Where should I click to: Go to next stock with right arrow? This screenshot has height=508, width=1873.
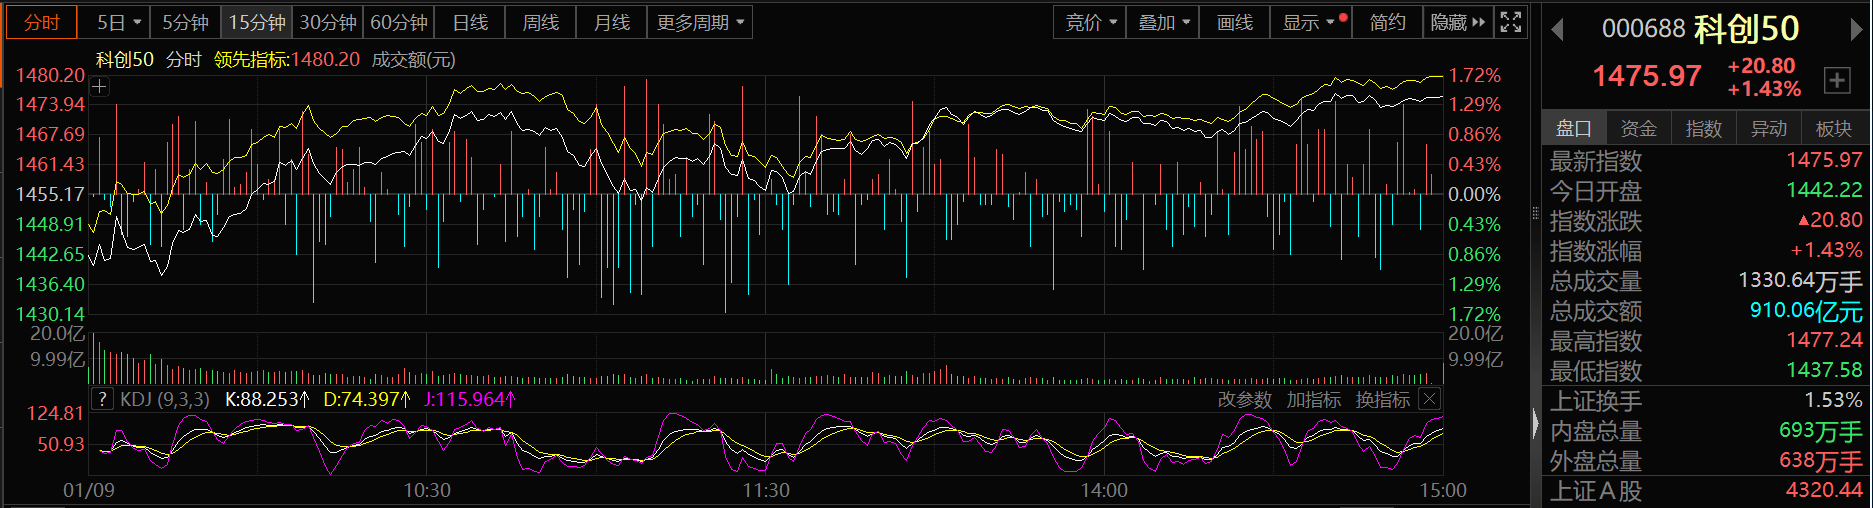[1857, 30]
